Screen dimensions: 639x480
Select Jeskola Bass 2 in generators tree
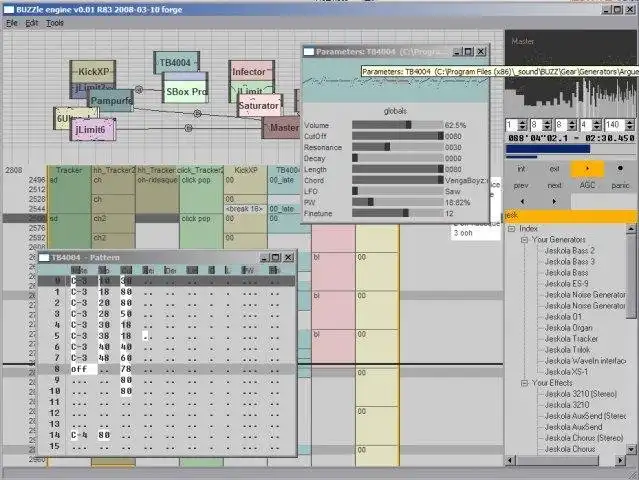click(x=570, y=251)
